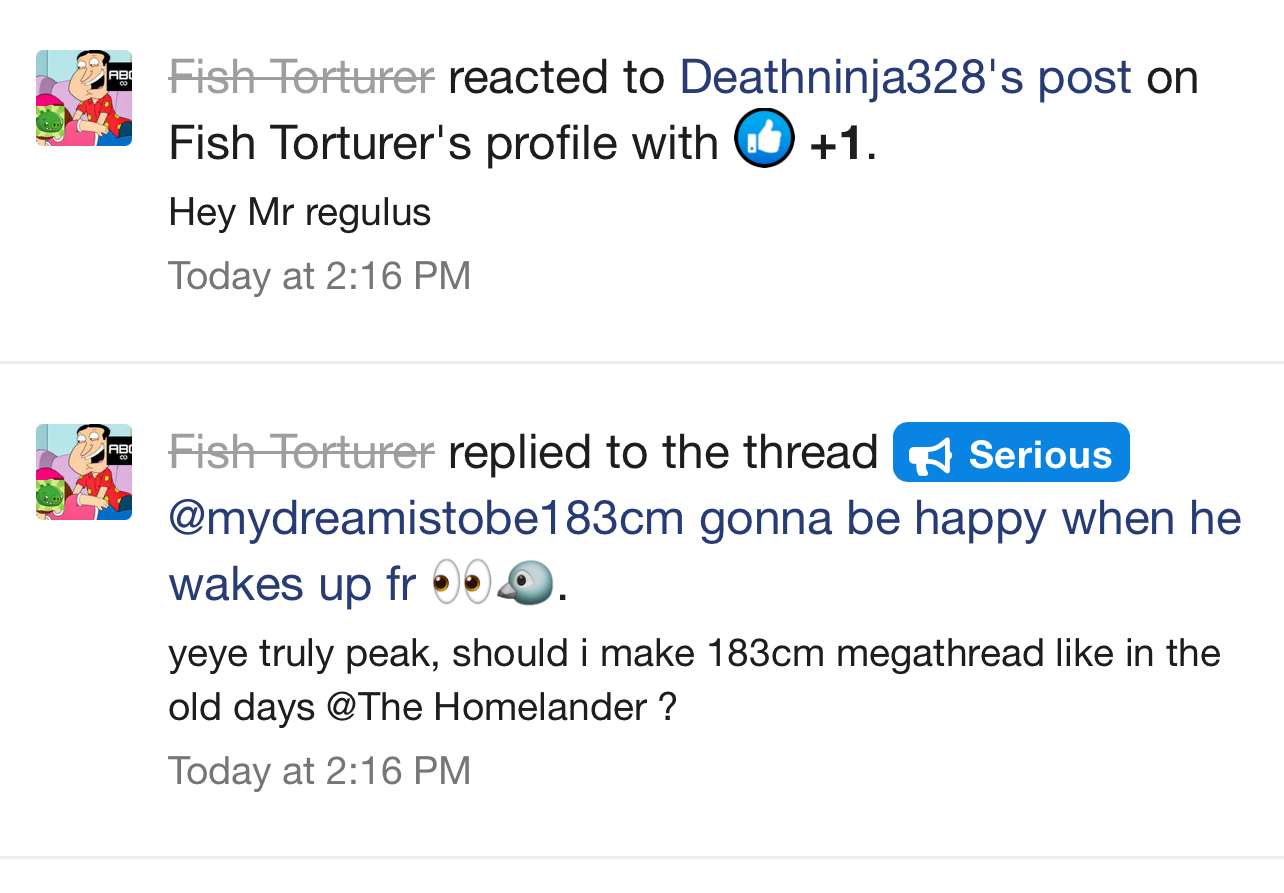Click timestamp under "Hey Mr regulus"
The image size is (1284, 893).
point(319,276)
